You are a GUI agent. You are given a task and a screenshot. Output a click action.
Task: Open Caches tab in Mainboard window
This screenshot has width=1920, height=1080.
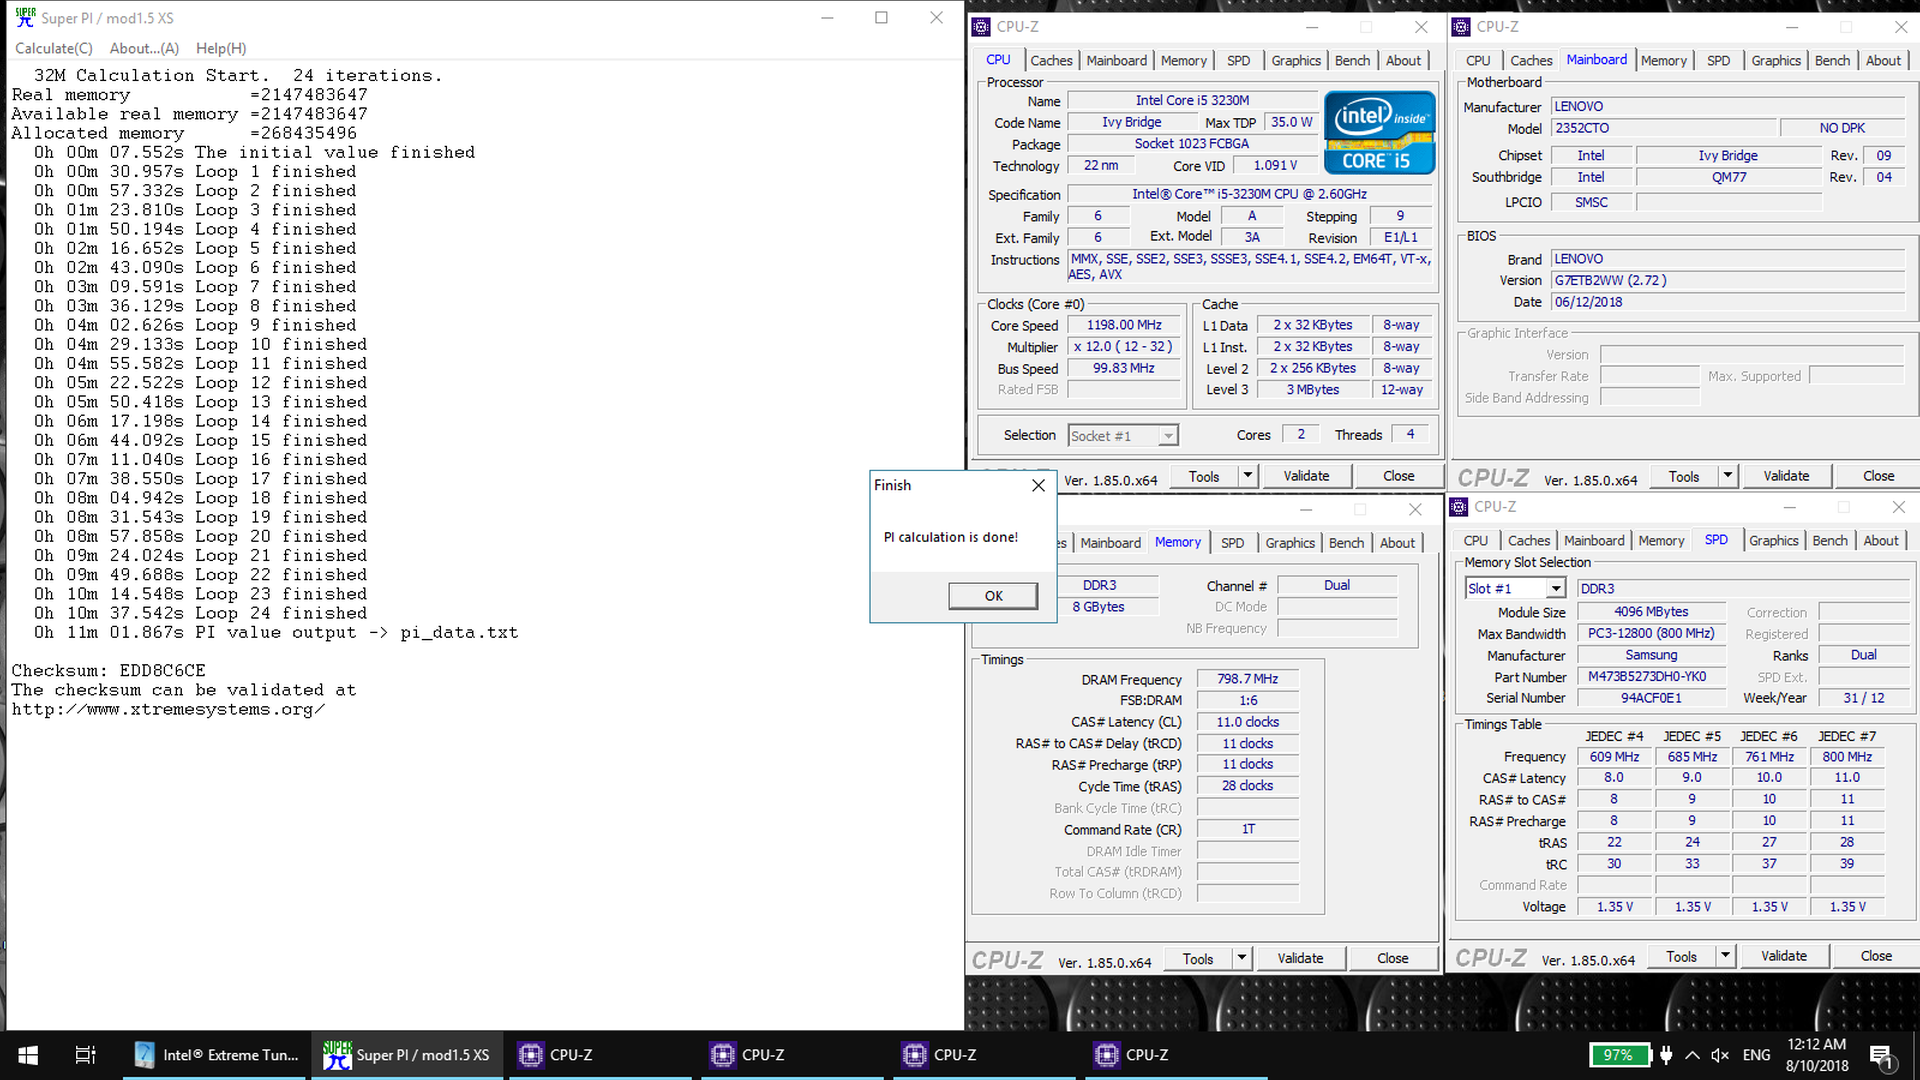[1531, 61]
